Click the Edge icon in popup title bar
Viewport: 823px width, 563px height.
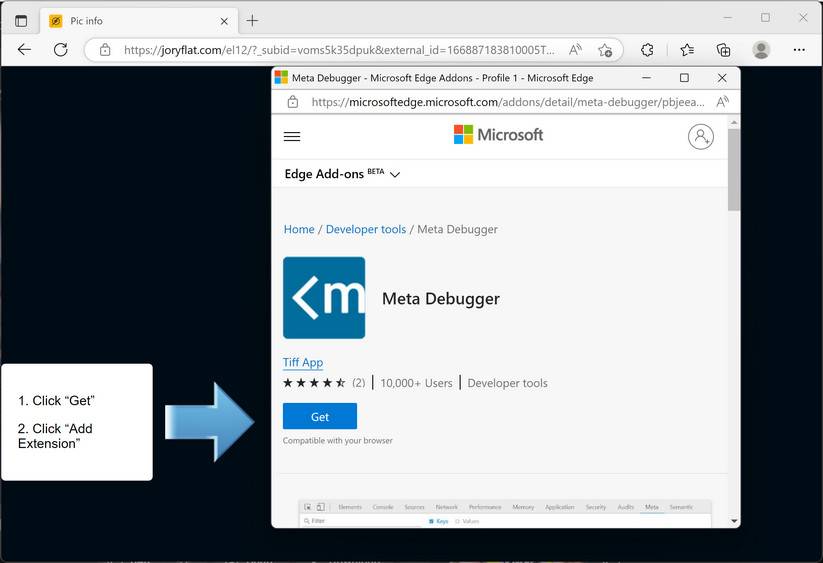281,78
